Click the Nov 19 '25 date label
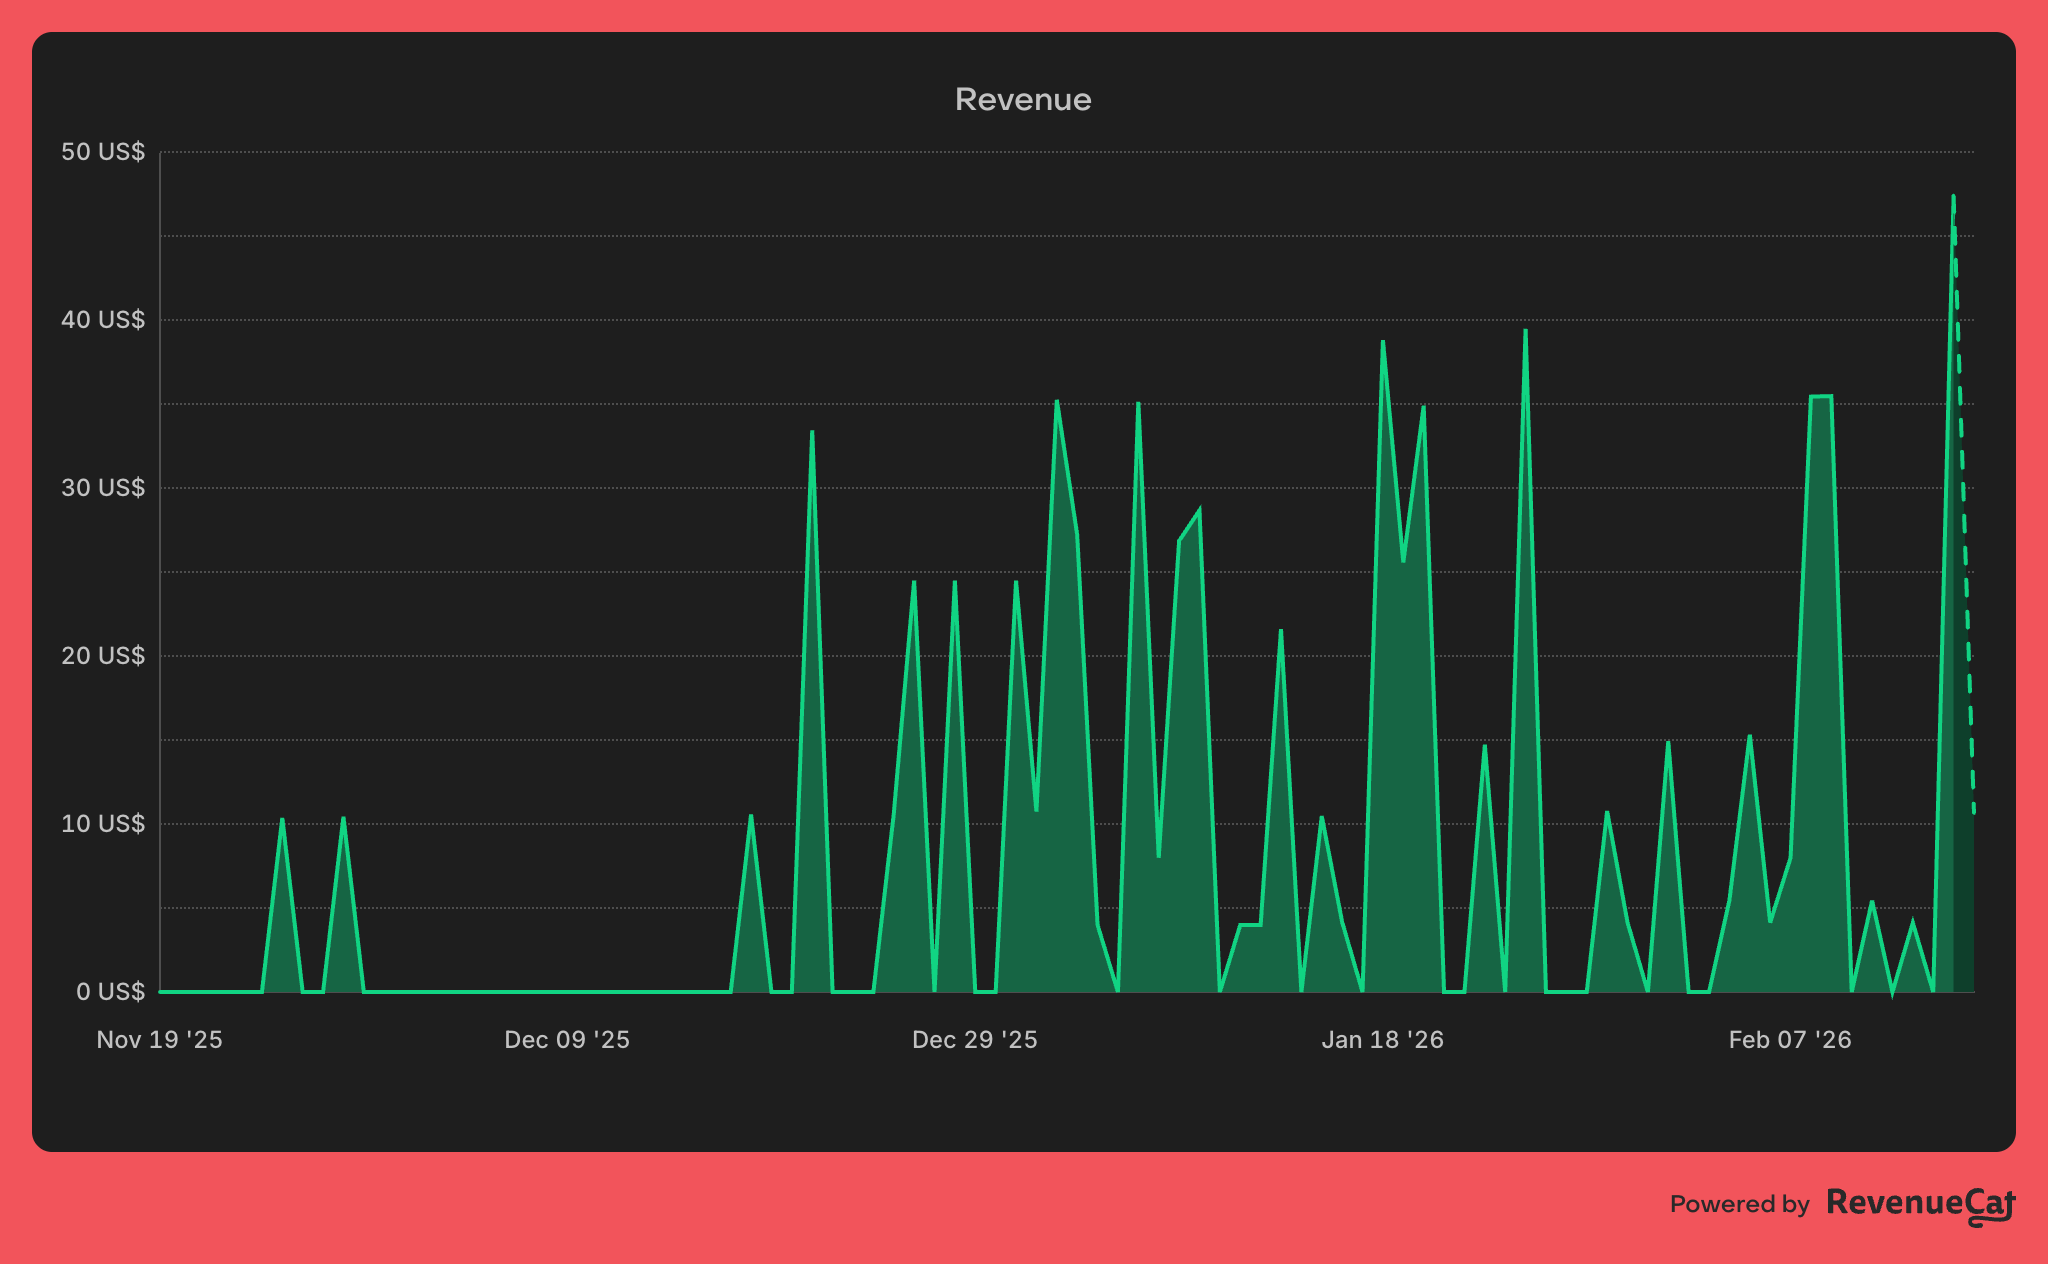This screenshot has height=1264, width=2048. (x=159, y=1040)
